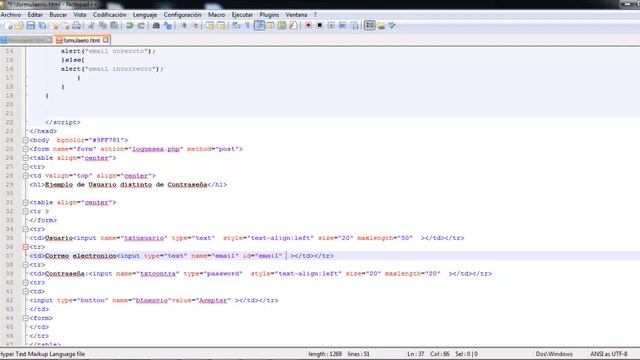Open the Archivo menu
The height and width of the screenshot is (360, 640).
tap(11, 15)
